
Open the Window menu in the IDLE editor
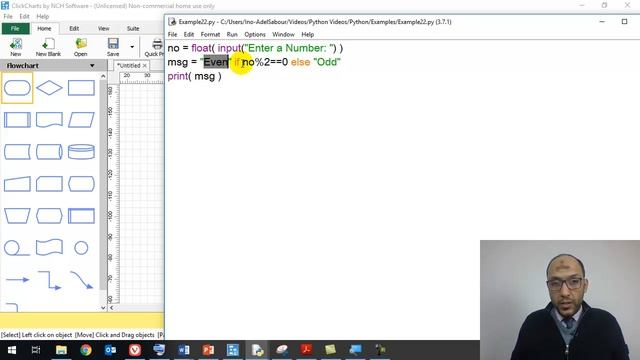pos(283,34)
